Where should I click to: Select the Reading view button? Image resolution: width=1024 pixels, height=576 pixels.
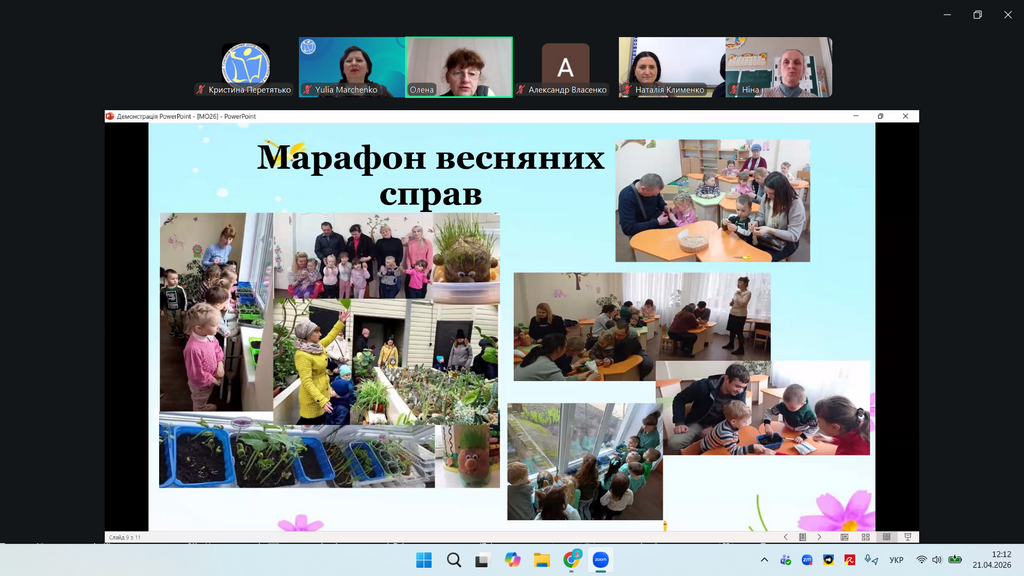888,537
